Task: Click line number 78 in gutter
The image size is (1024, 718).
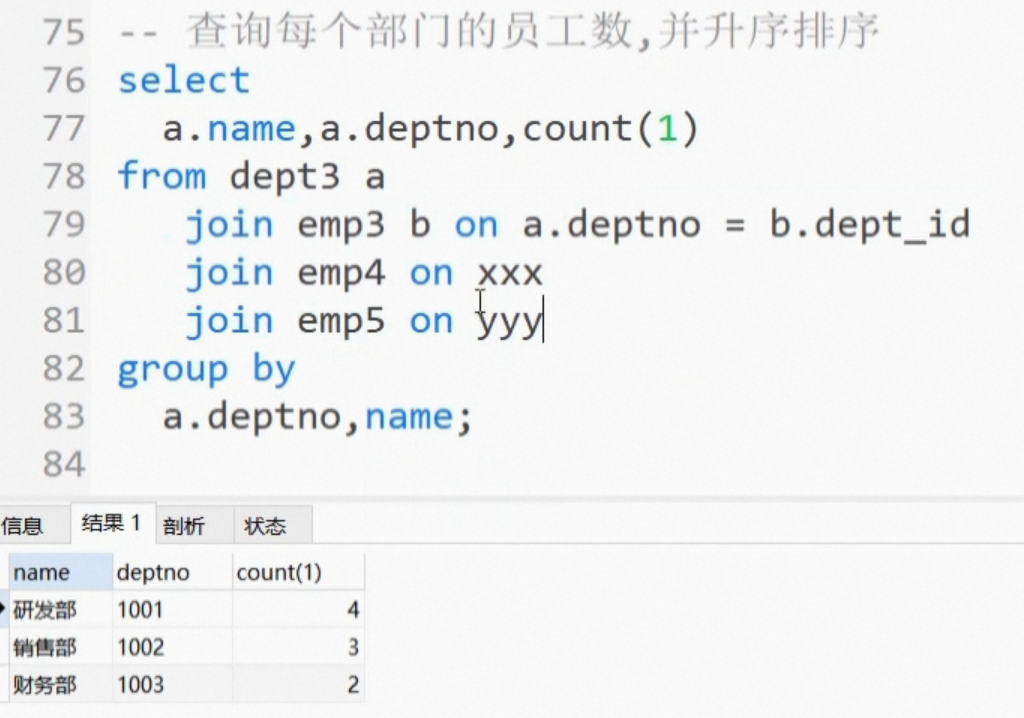Action: (64, 176)
